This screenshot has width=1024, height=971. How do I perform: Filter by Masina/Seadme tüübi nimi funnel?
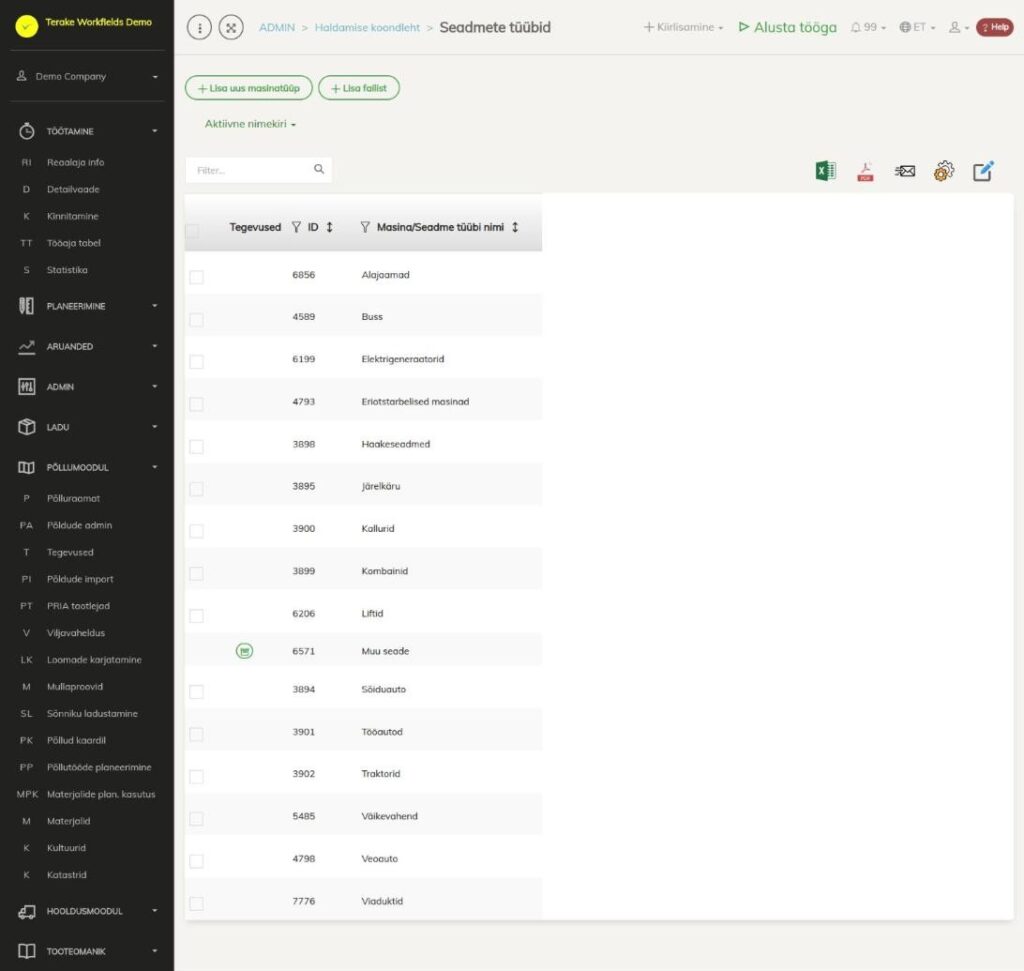(x=365, y=227)
